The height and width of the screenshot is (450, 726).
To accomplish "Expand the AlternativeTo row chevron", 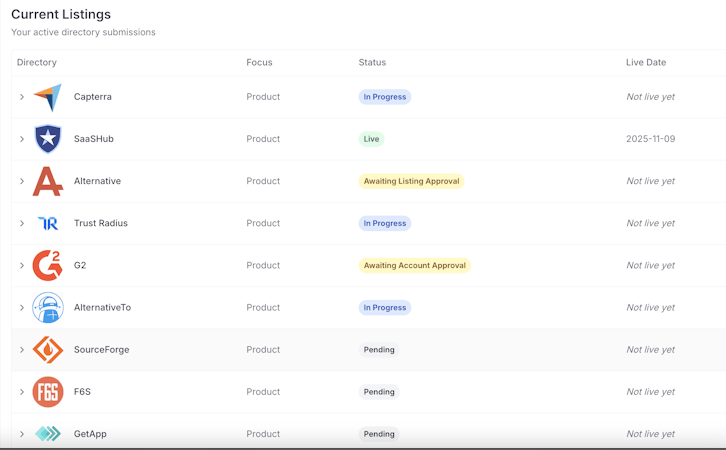I will [22, 307].
